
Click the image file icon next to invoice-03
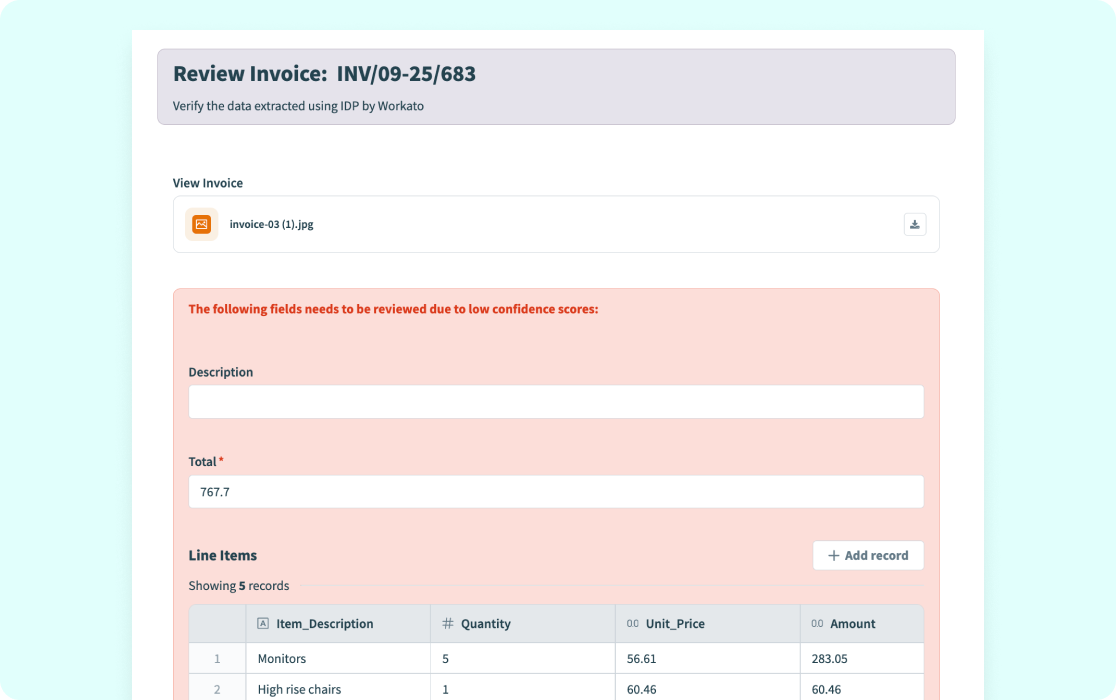pos(201,224)
